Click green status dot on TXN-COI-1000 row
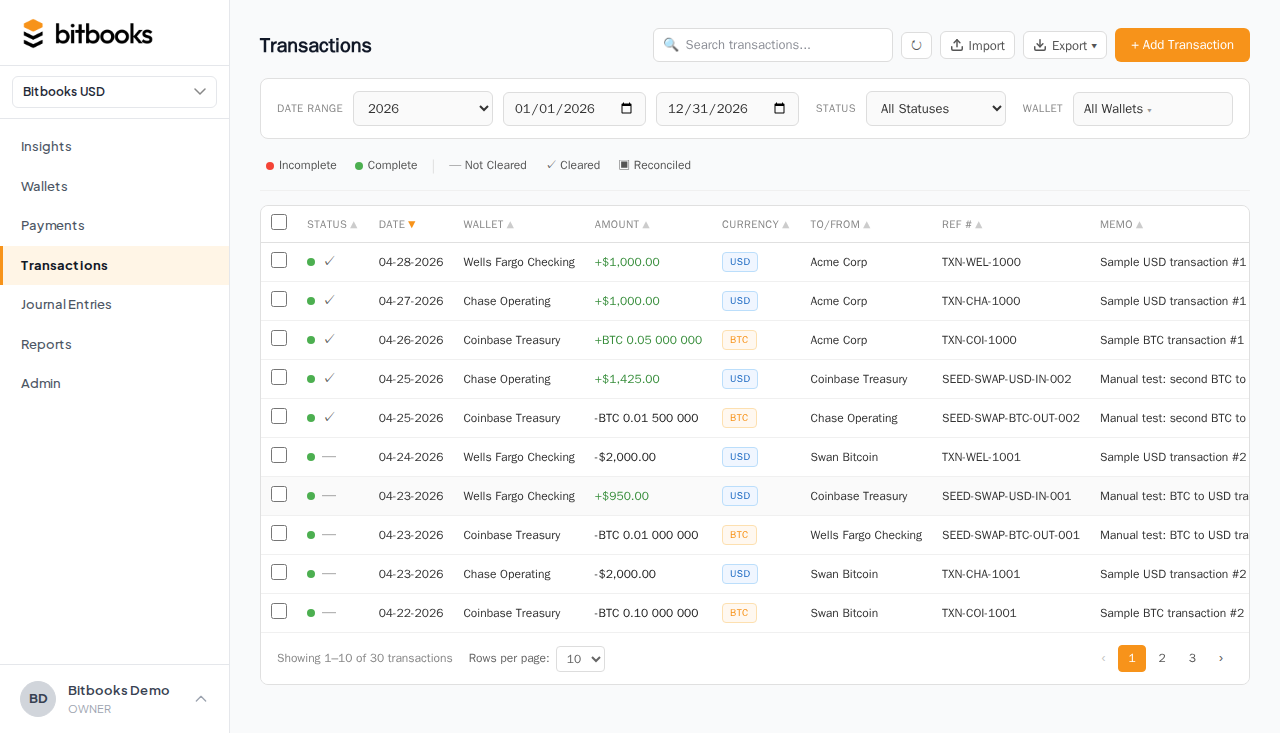The image size is (1280, 733). tap(311, 340)
